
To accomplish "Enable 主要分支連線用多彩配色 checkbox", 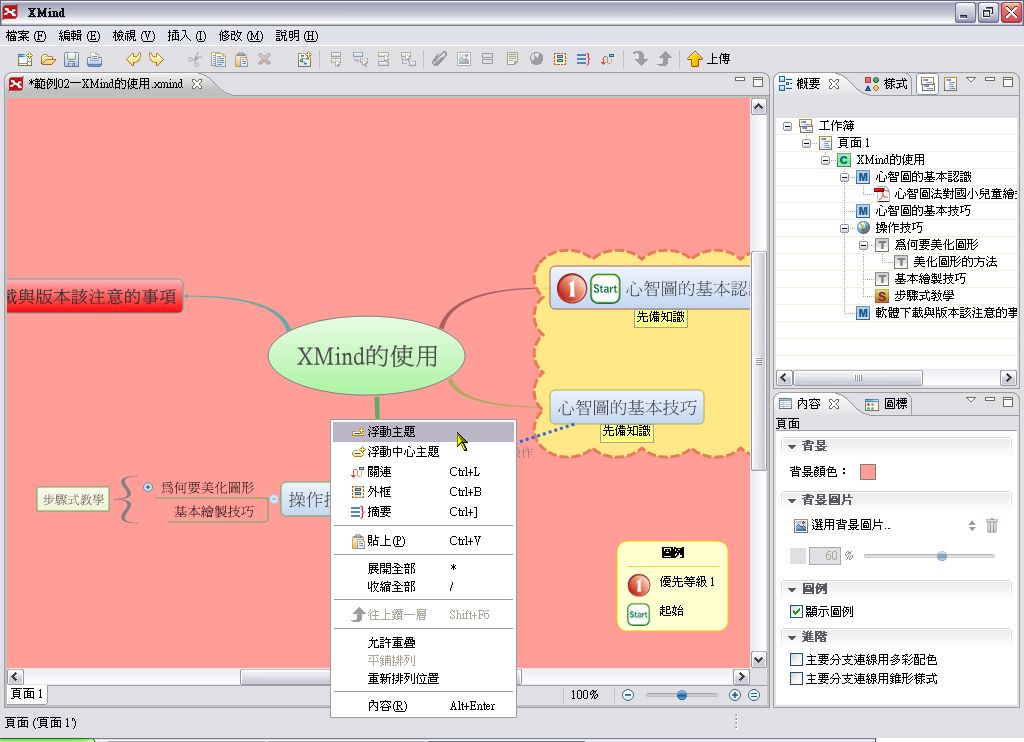I will [796, 660].
